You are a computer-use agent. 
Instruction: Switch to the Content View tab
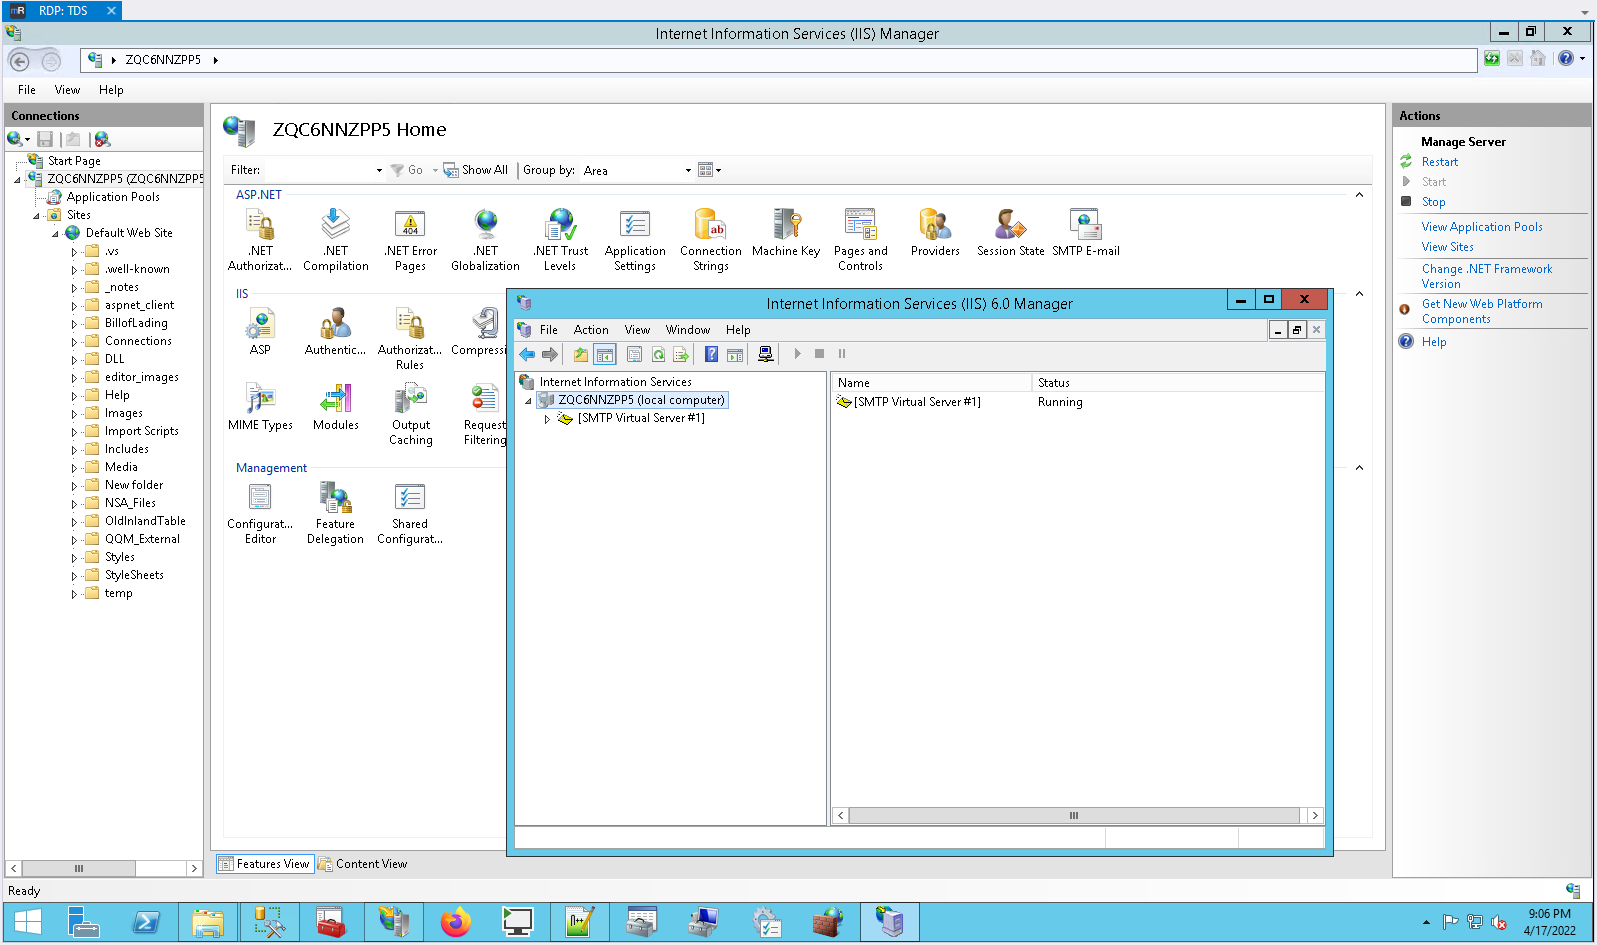(363, 864)
